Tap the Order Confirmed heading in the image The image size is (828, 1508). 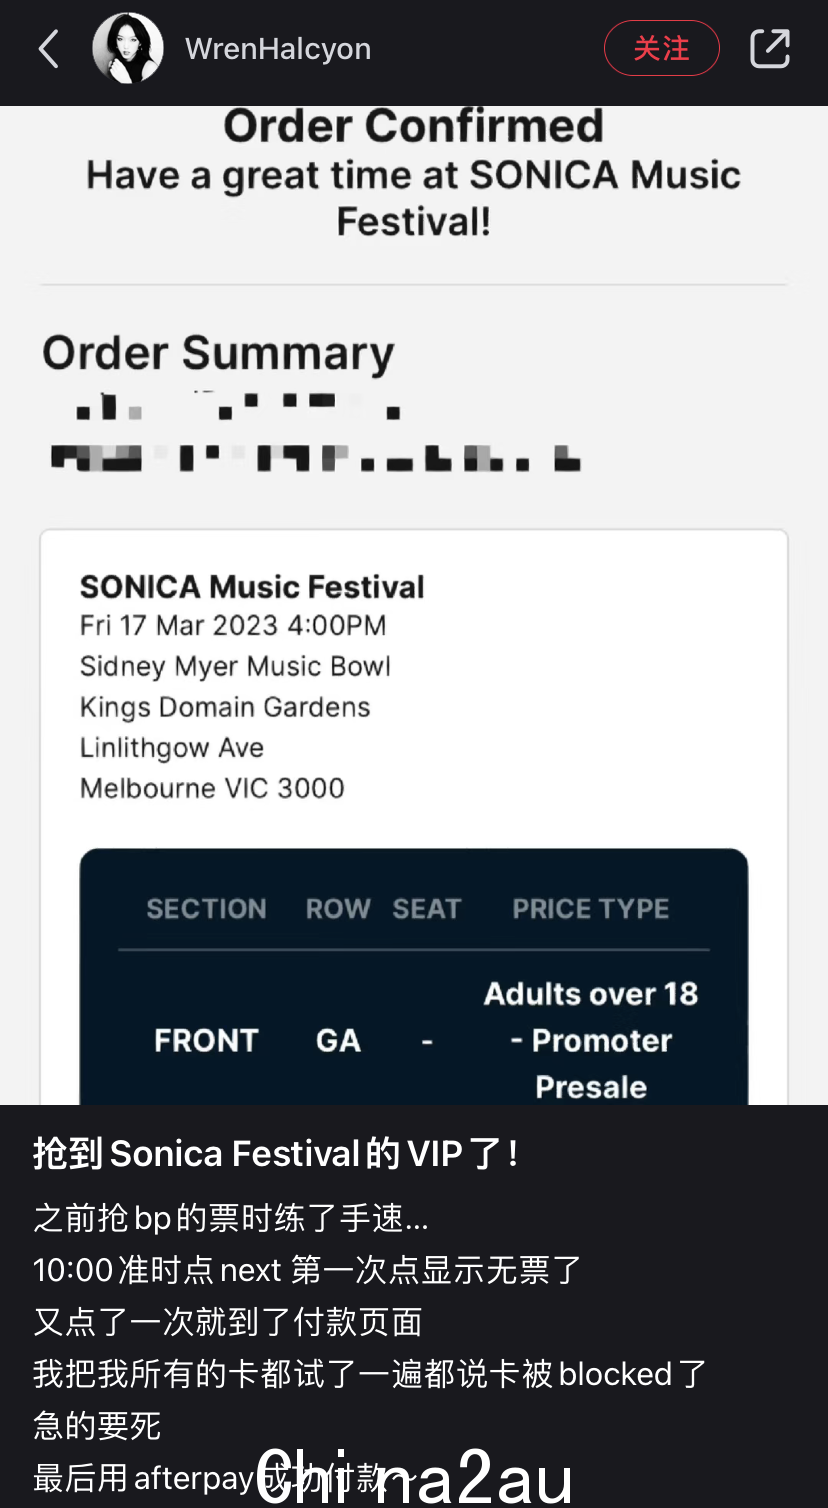[x=413, y=126]
